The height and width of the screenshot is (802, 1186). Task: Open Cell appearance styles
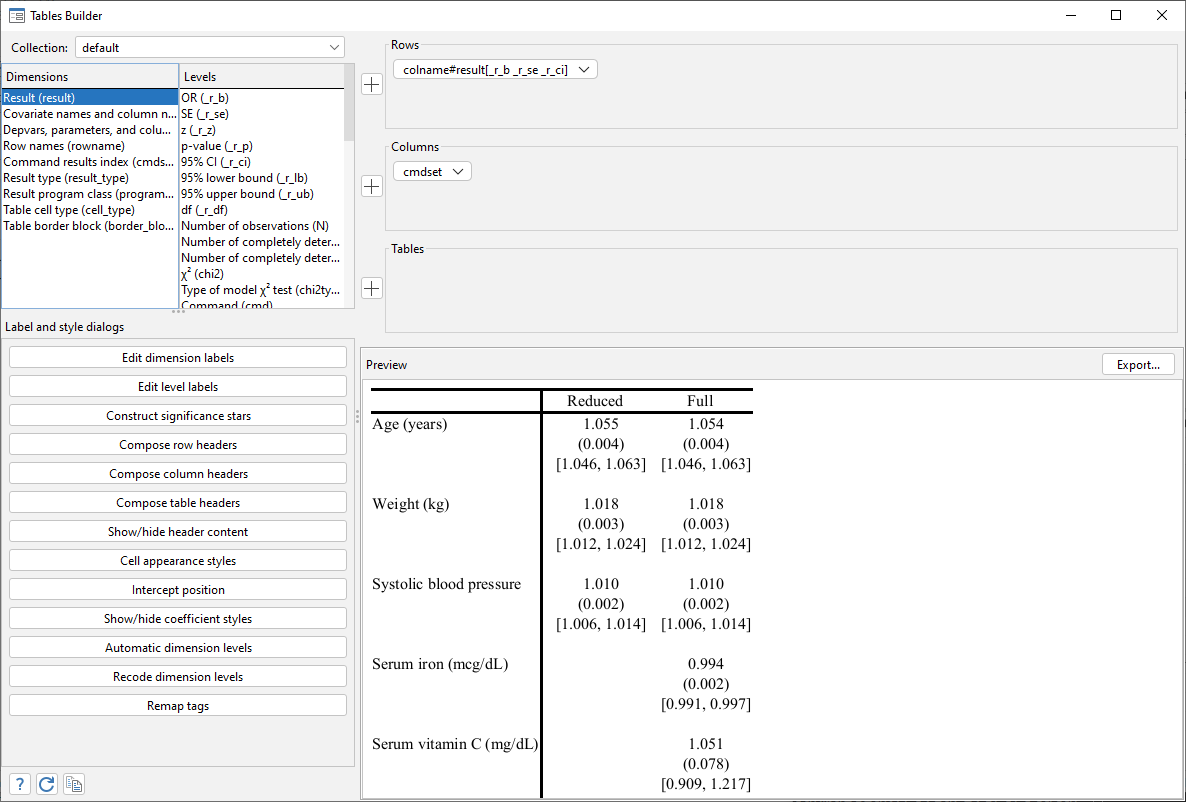(x=177, y=560)
